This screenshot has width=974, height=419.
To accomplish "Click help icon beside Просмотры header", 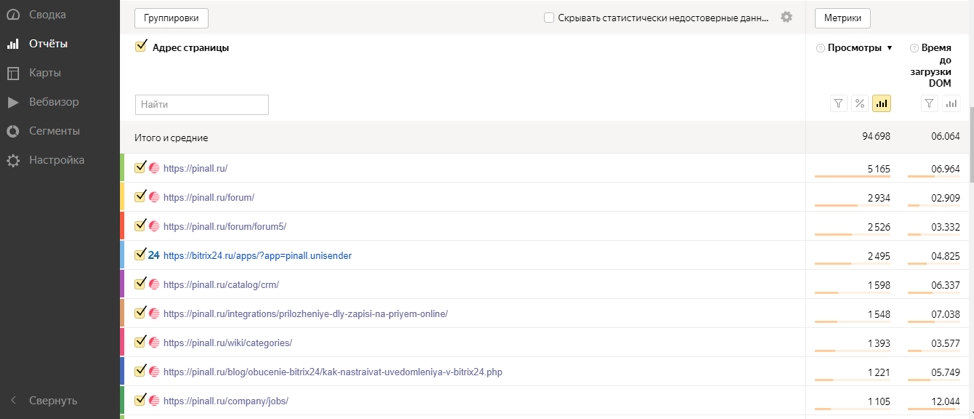I will point(820,48).
